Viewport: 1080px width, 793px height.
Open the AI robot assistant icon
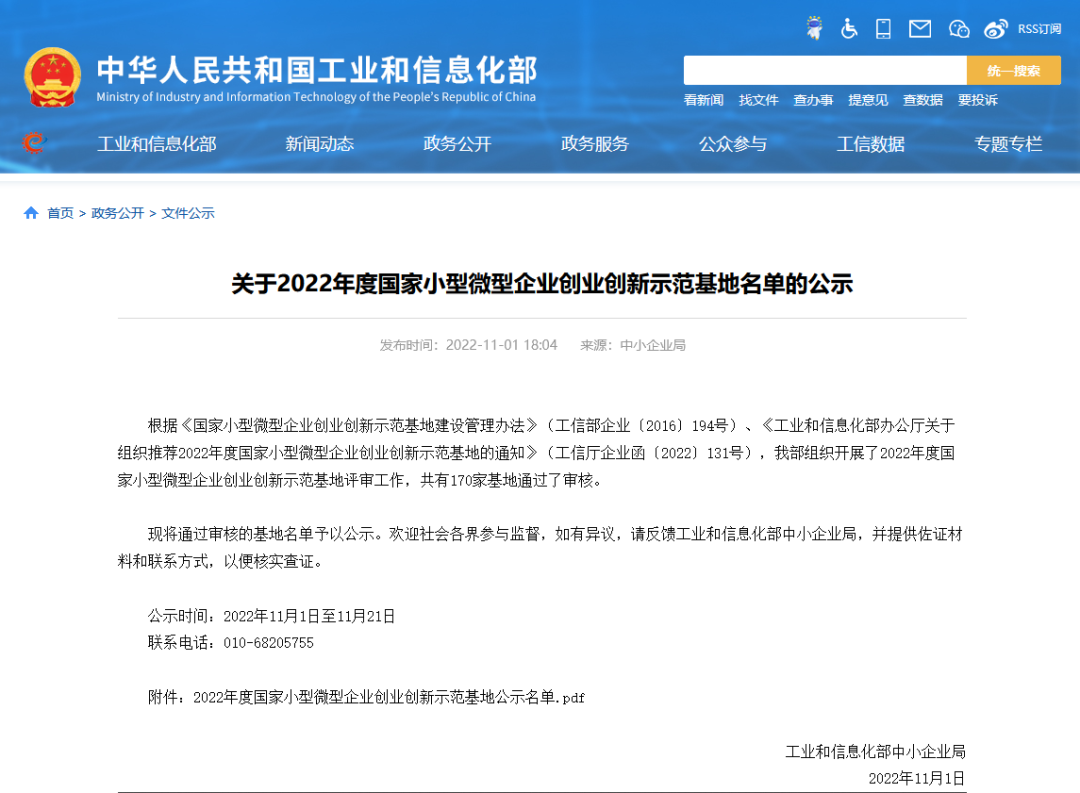point(814,28)
